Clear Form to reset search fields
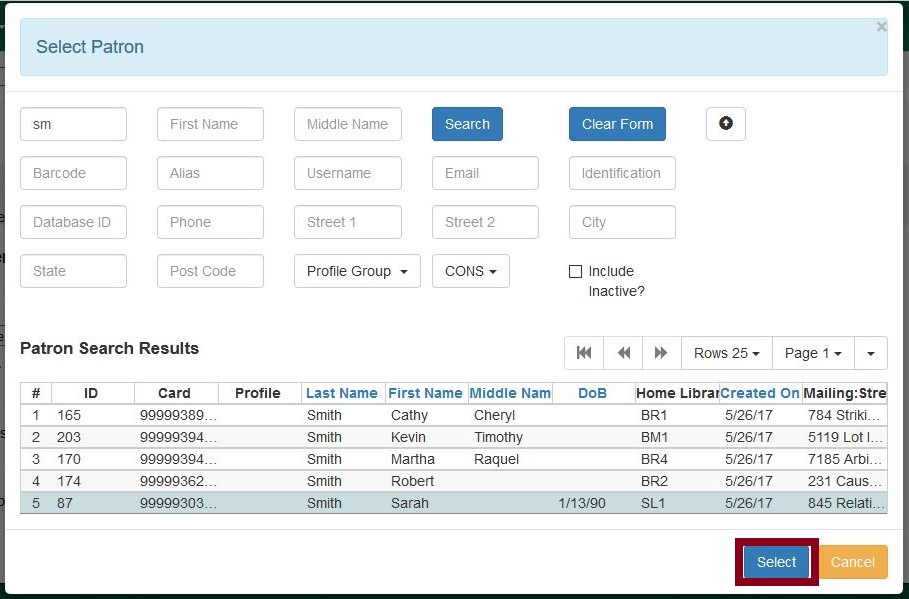Image resolution: width=909 pixels, height=599 pixels. coord(617,124)
